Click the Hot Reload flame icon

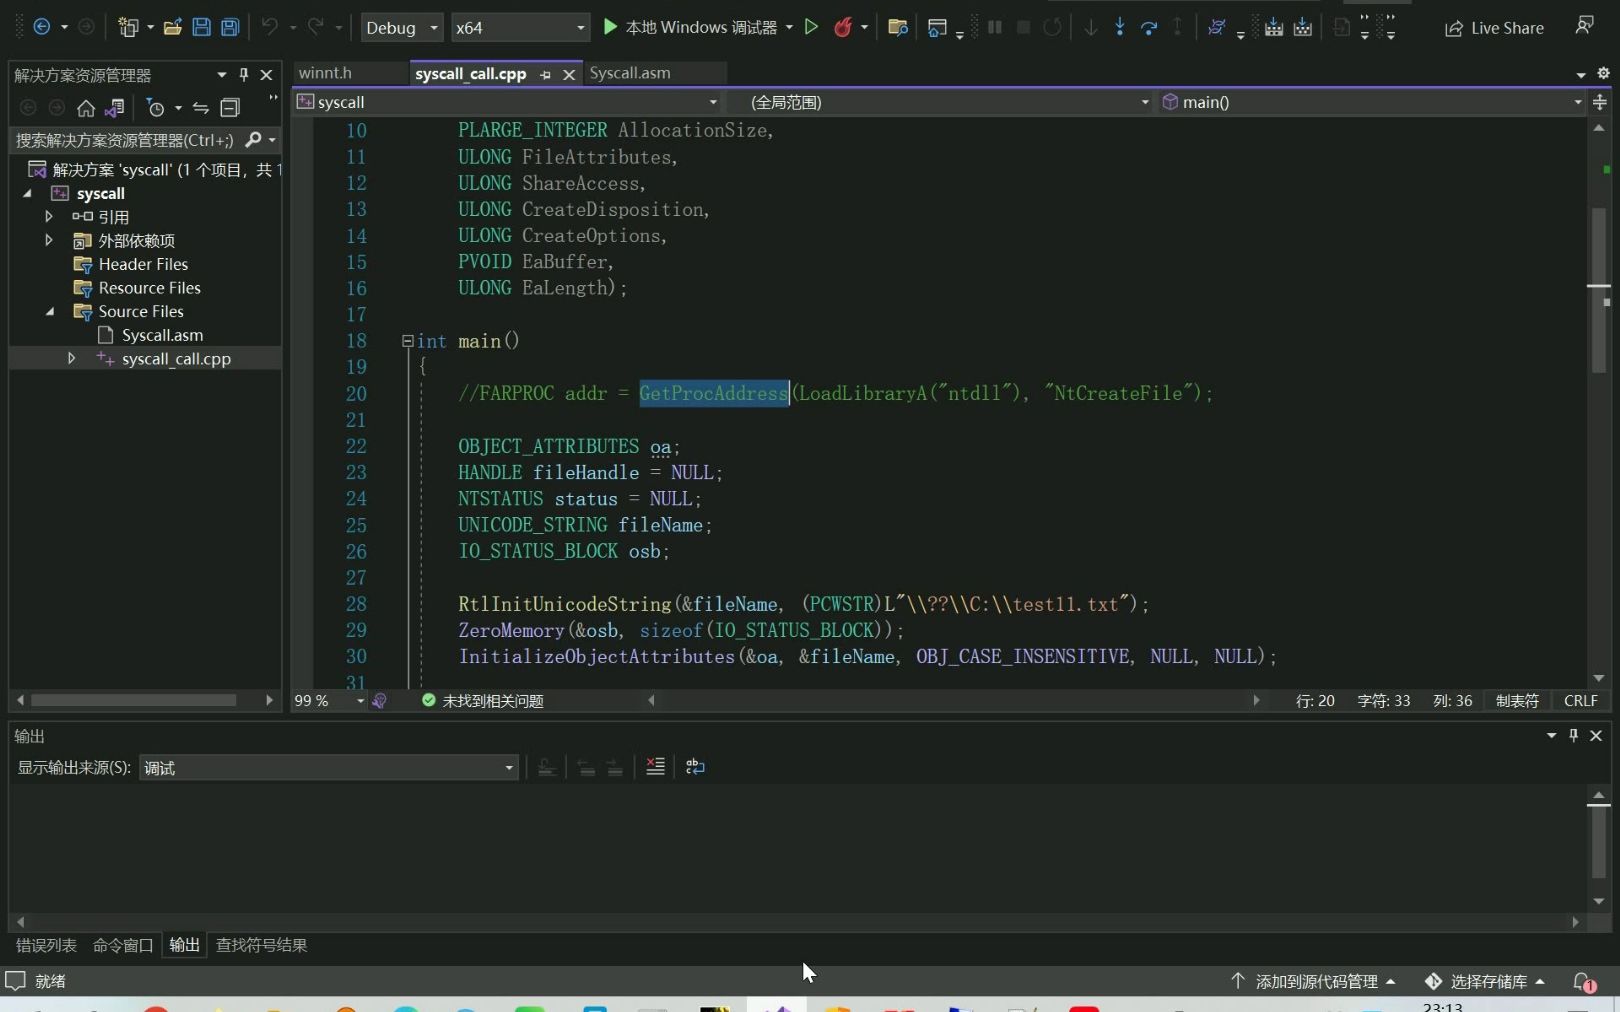pos(843,27)
